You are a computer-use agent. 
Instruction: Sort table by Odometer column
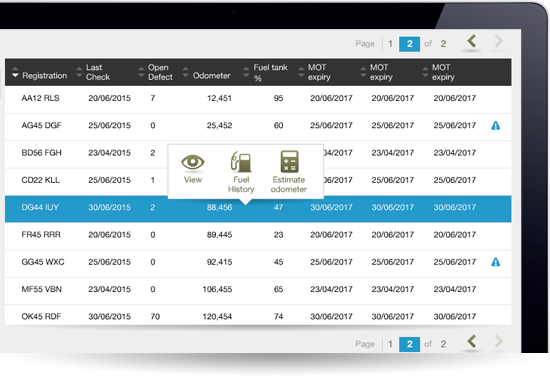[x=186, y=72]
